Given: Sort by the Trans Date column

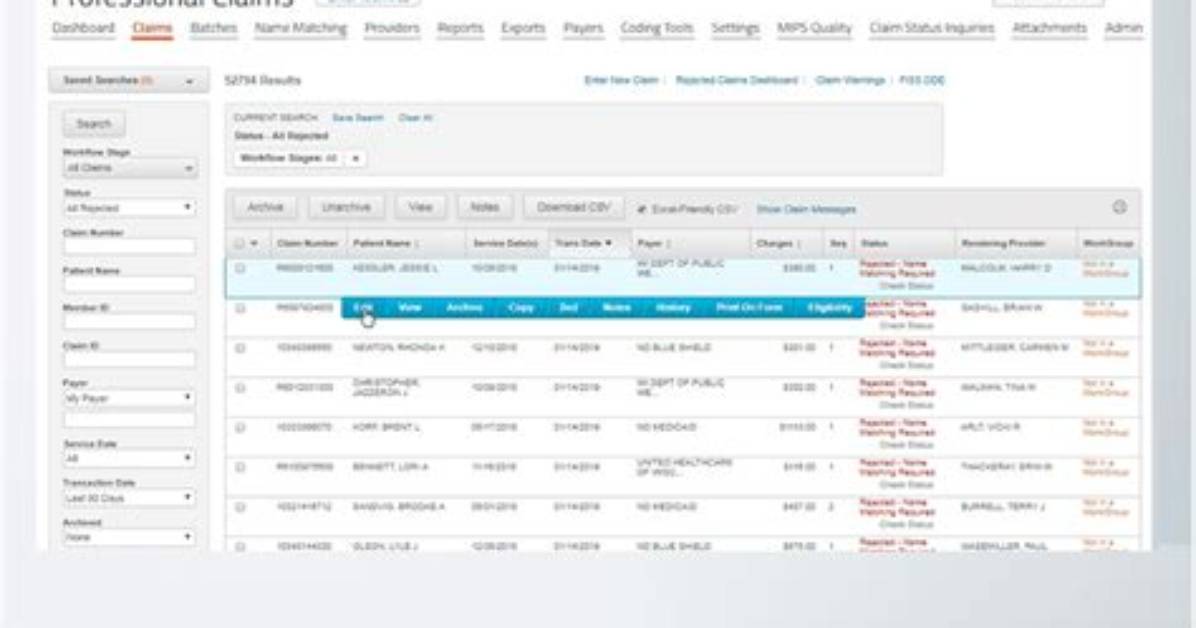Looking at the screenshot, I should 584,243.
